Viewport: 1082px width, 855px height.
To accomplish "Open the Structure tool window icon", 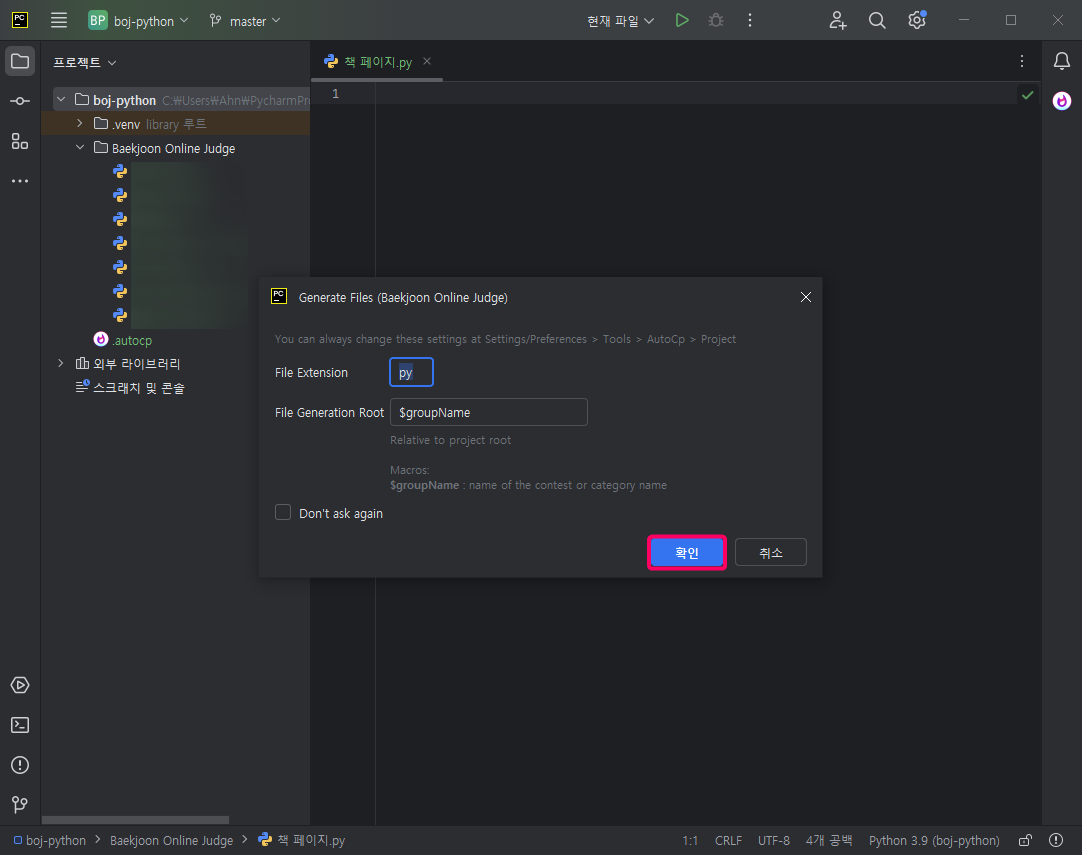I will (20, 141).
